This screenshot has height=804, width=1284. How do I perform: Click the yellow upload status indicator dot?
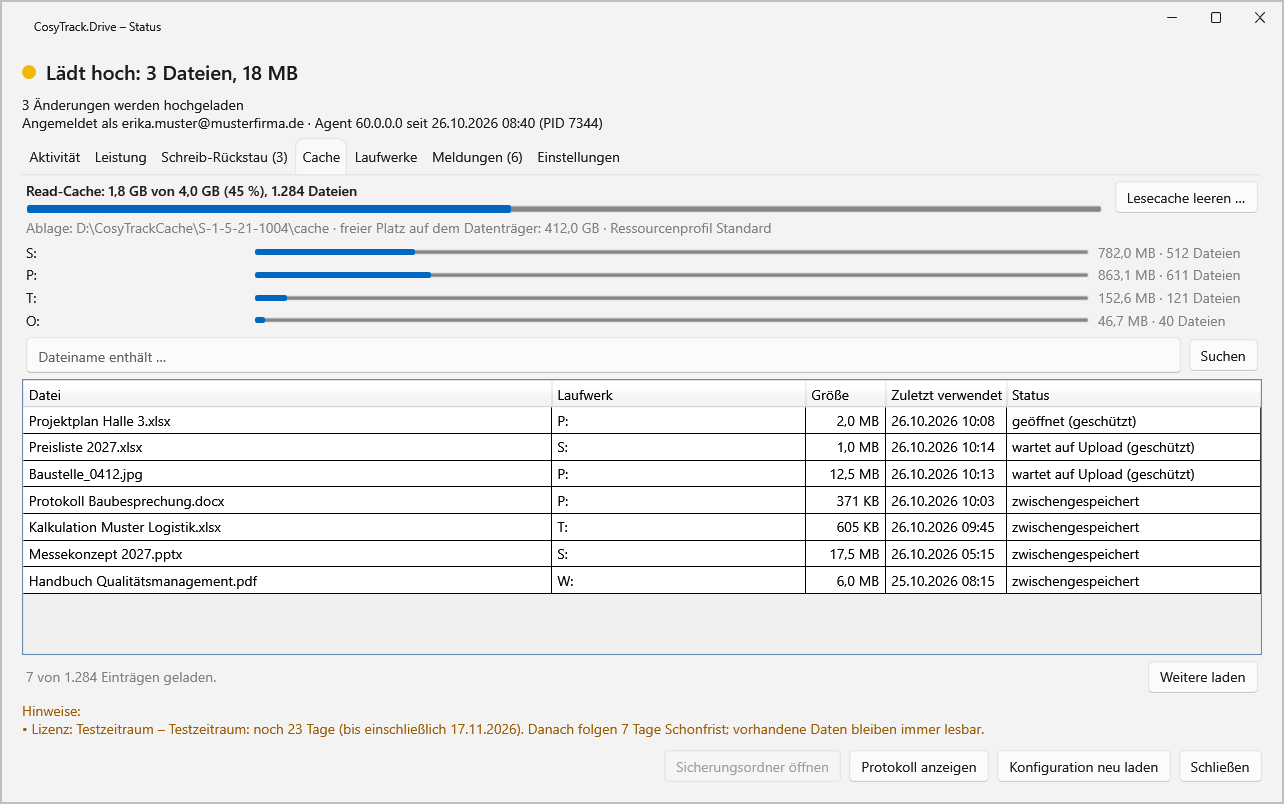(29, 73)
